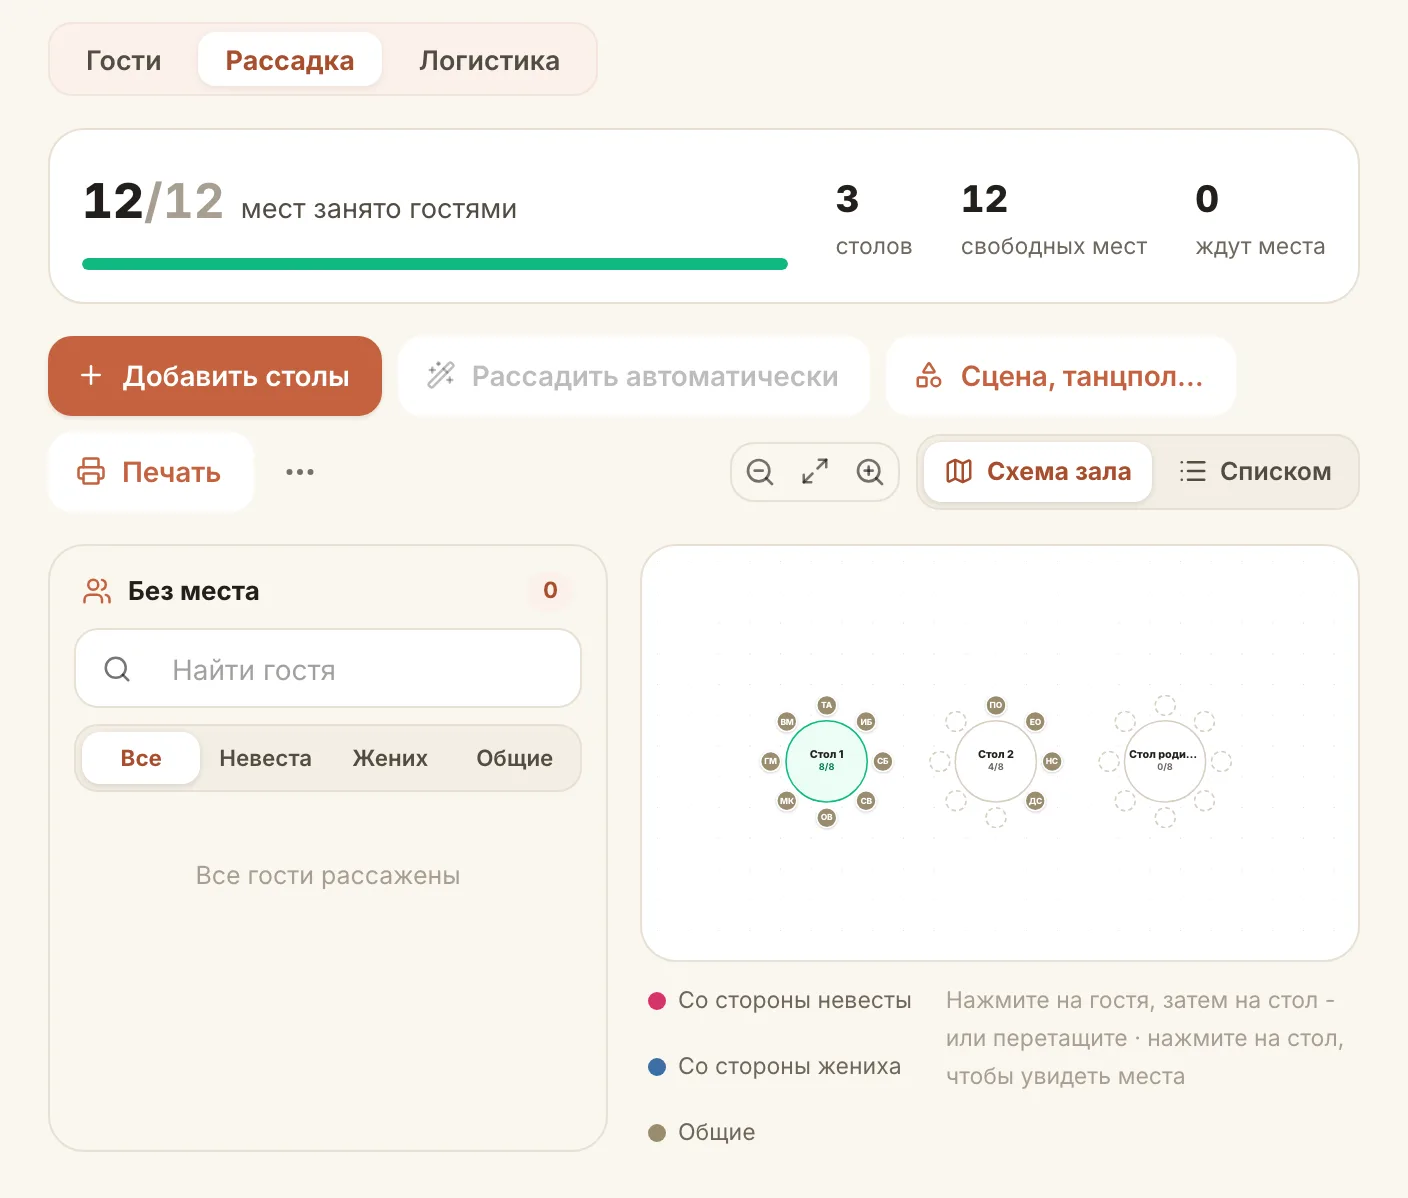
Task: Click the Без места counter badge 0
Action: tap(550, 590)
